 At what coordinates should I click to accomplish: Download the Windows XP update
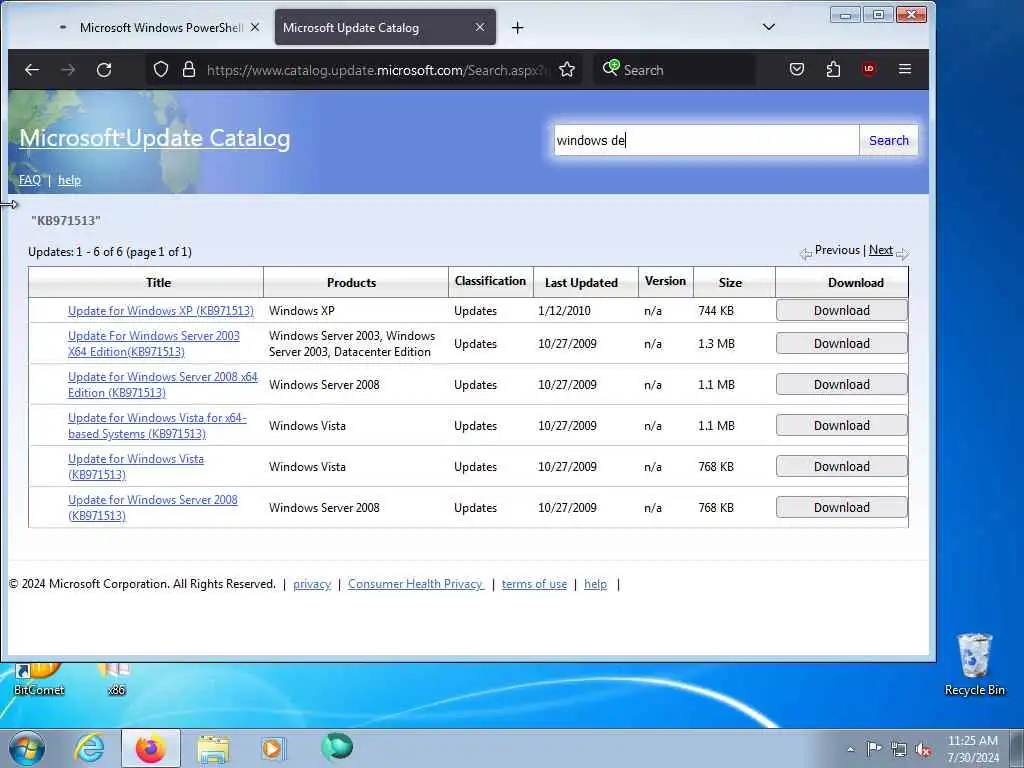click(841, 311)
